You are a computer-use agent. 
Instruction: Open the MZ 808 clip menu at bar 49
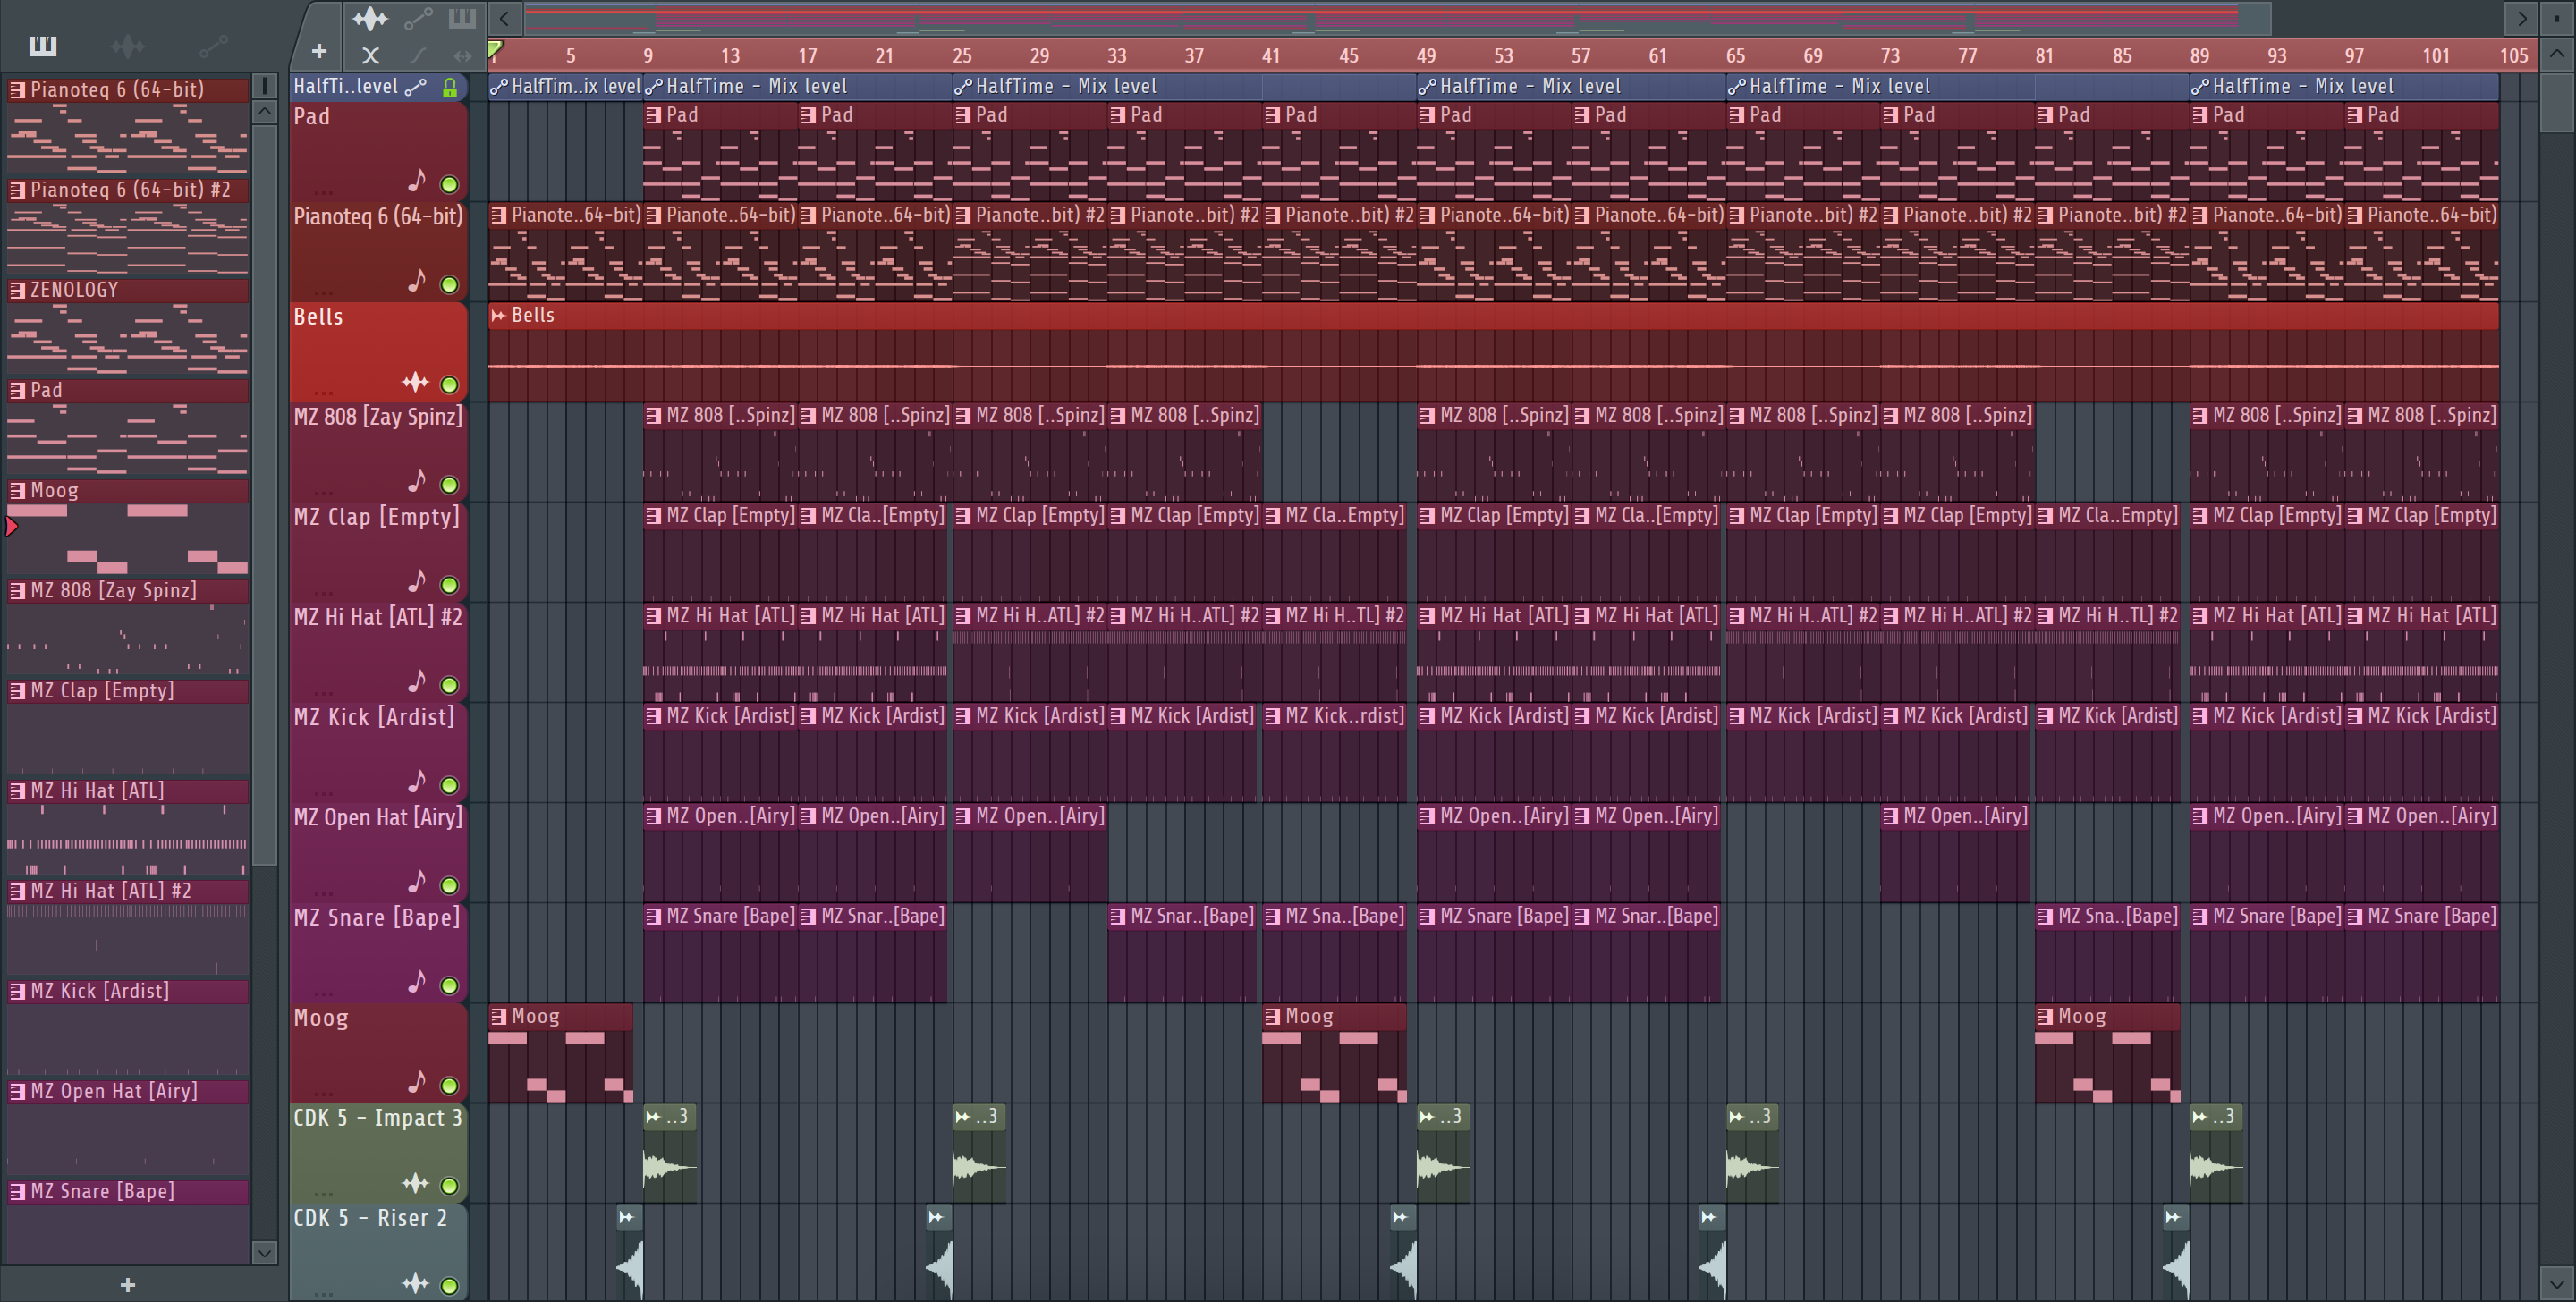pos(1427,415)
